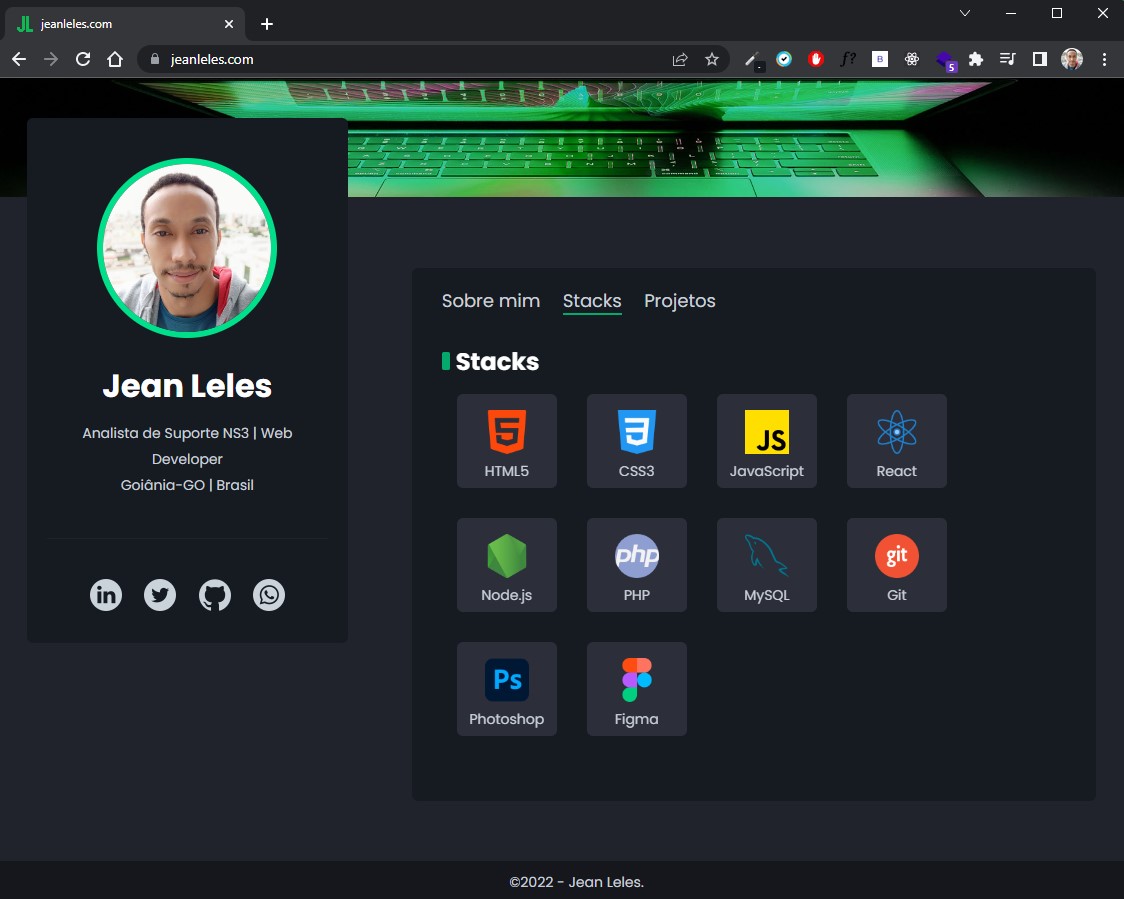Screen dimensions: 1124x899
Task: Select the HTML5 stack card
Action: [507, 441]
